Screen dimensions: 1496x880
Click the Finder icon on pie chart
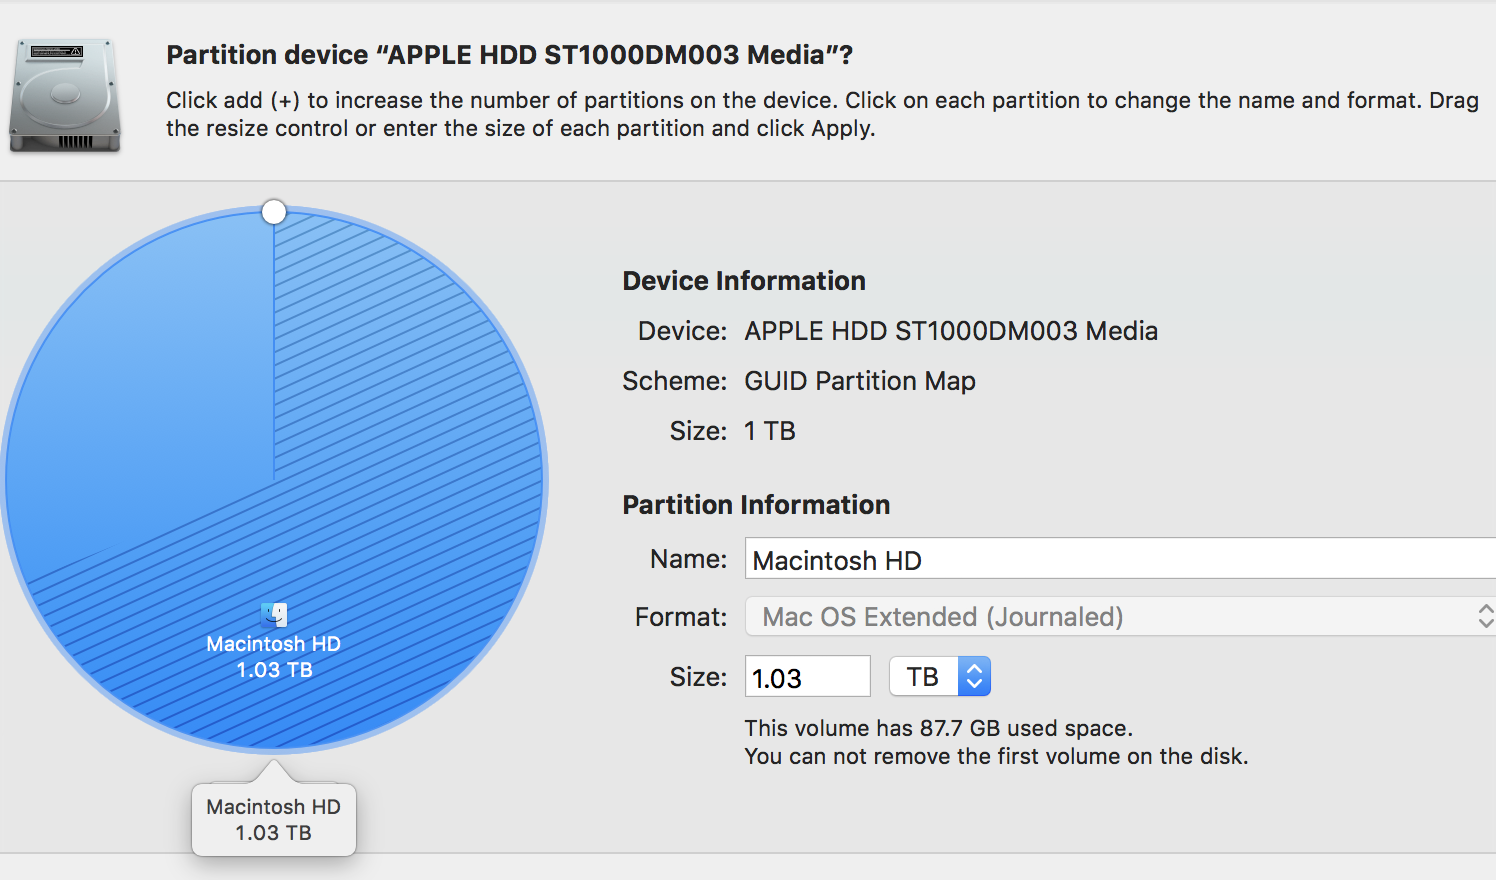[274, 615]
